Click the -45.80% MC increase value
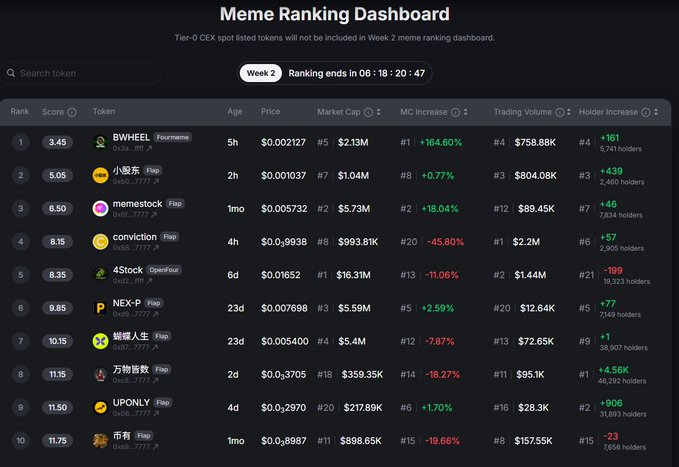The height and width of the screenshot is (467, 679). (x=445, y=242)
